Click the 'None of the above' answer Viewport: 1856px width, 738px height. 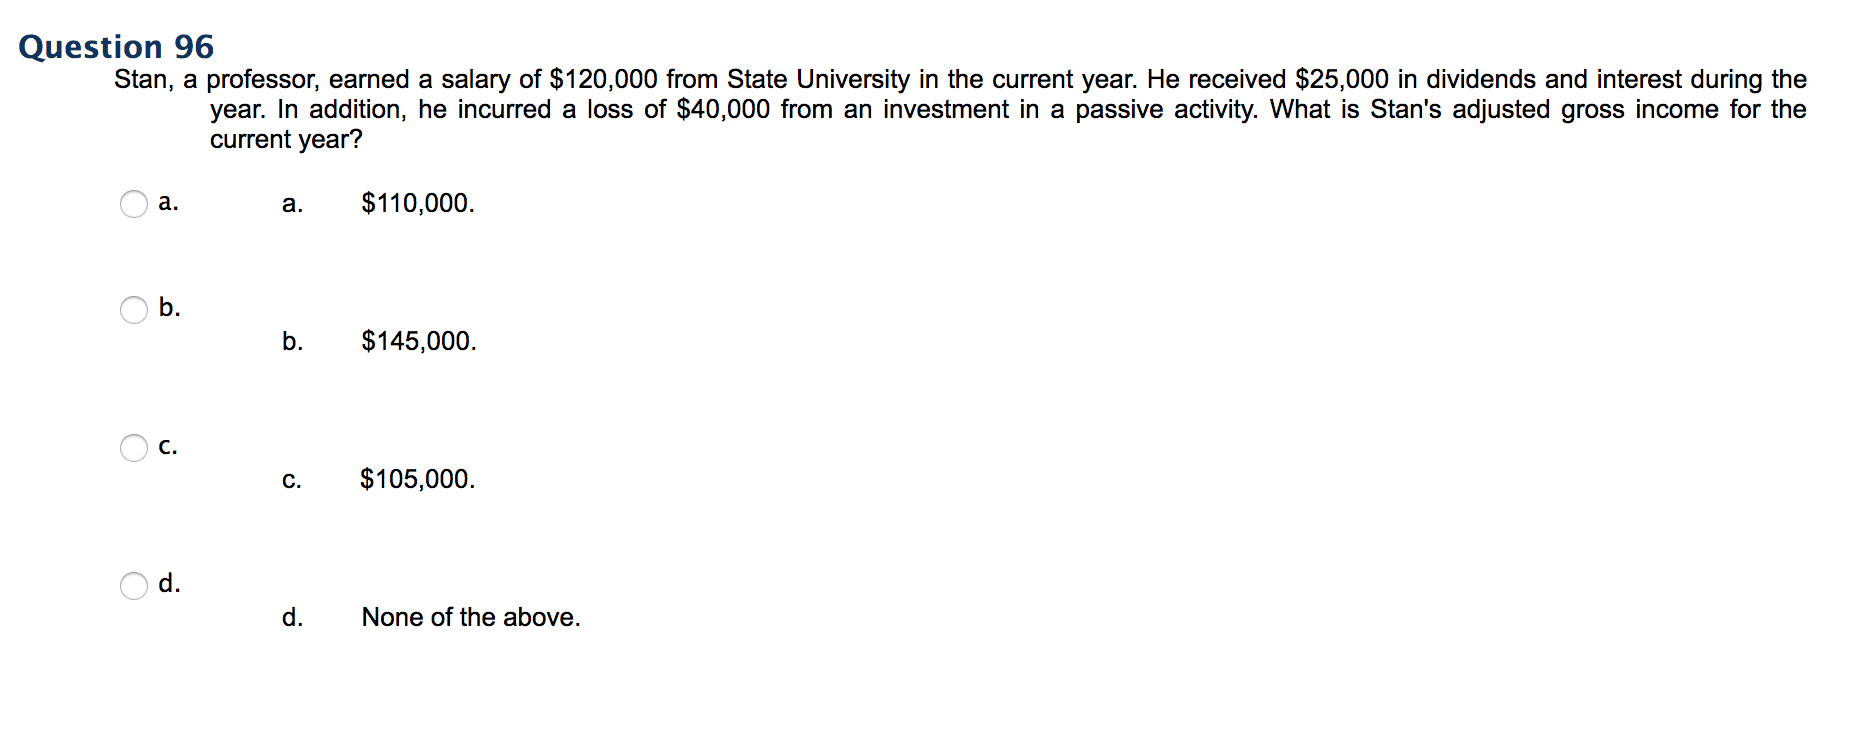471,617
